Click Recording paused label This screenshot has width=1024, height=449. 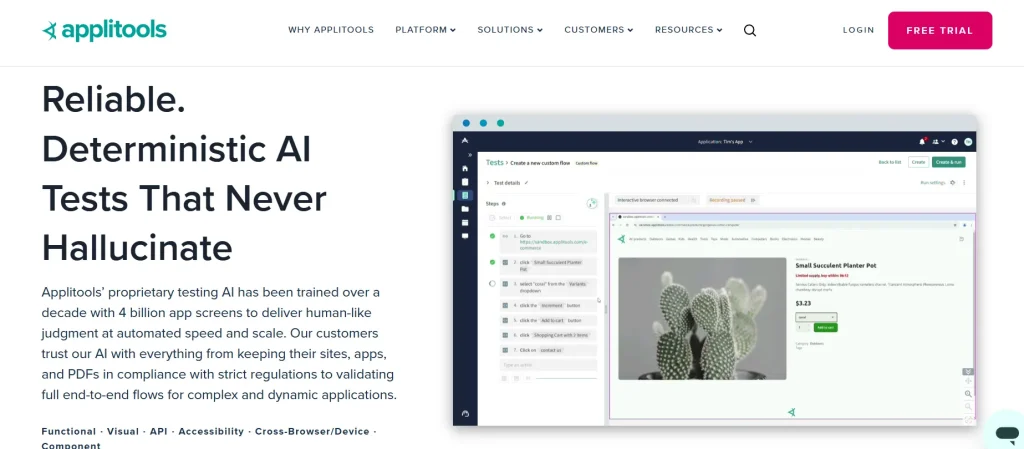click(x=728, y=200)
